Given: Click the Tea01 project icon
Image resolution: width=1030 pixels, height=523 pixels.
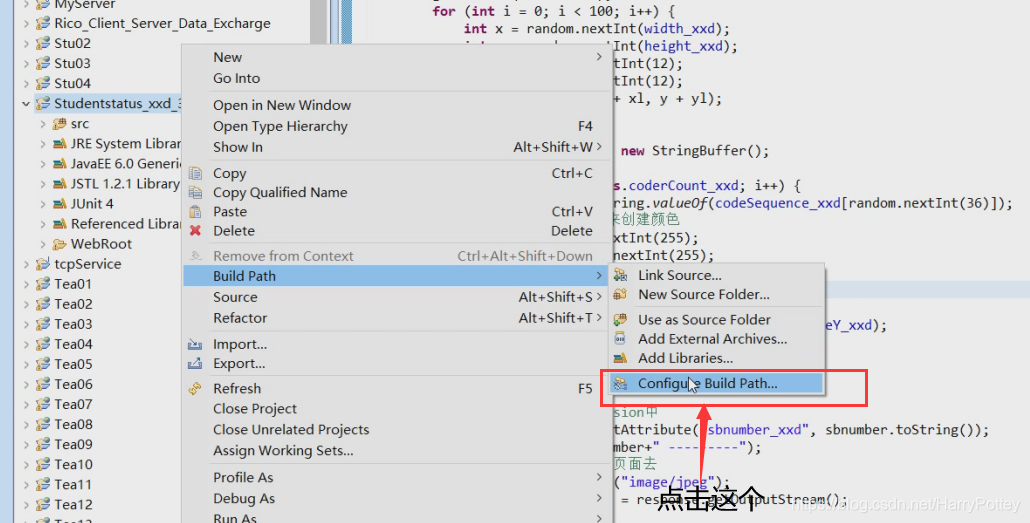Looking at the screenshot, I should pyautogui.click(x=43, y=284).
